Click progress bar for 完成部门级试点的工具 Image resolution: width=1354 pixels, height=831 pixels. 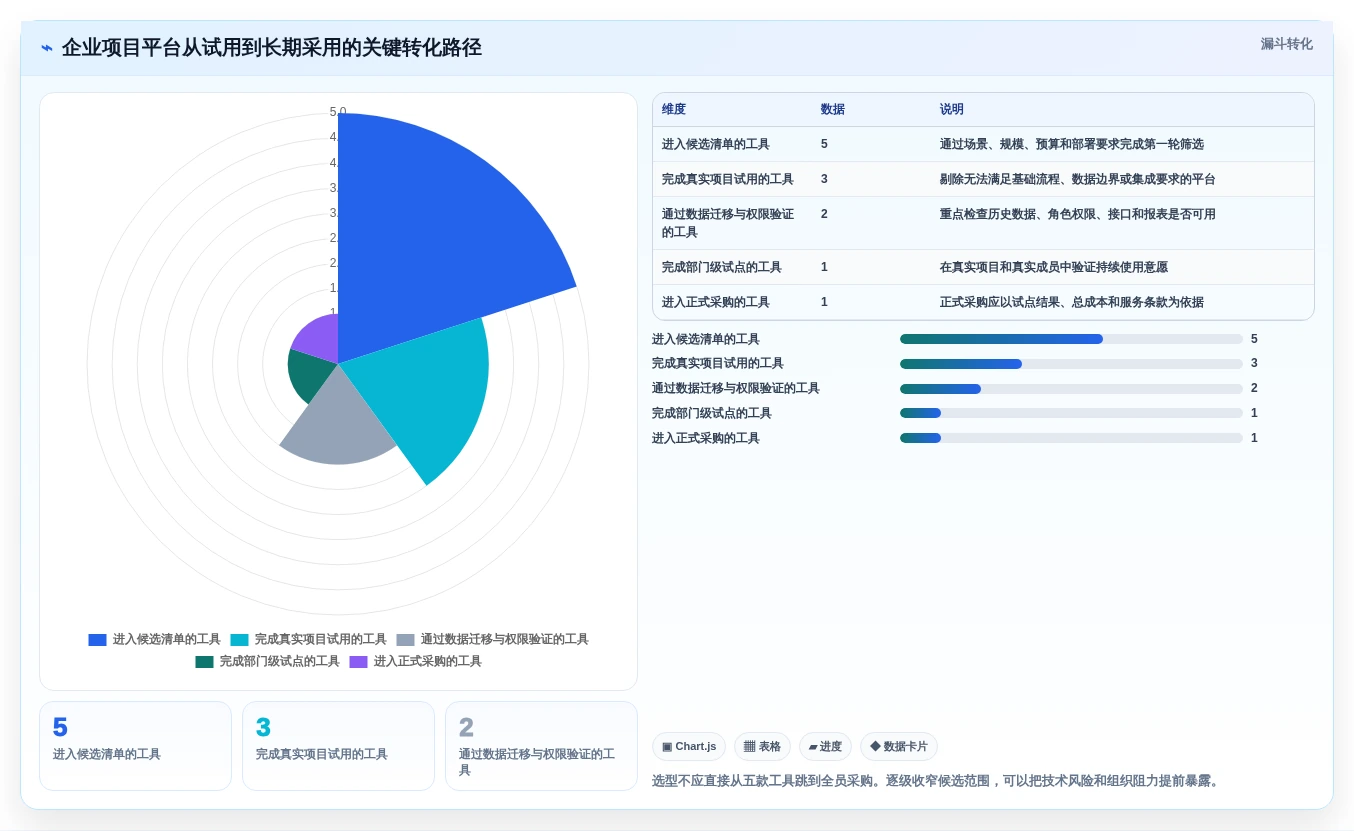point(1071,413)
